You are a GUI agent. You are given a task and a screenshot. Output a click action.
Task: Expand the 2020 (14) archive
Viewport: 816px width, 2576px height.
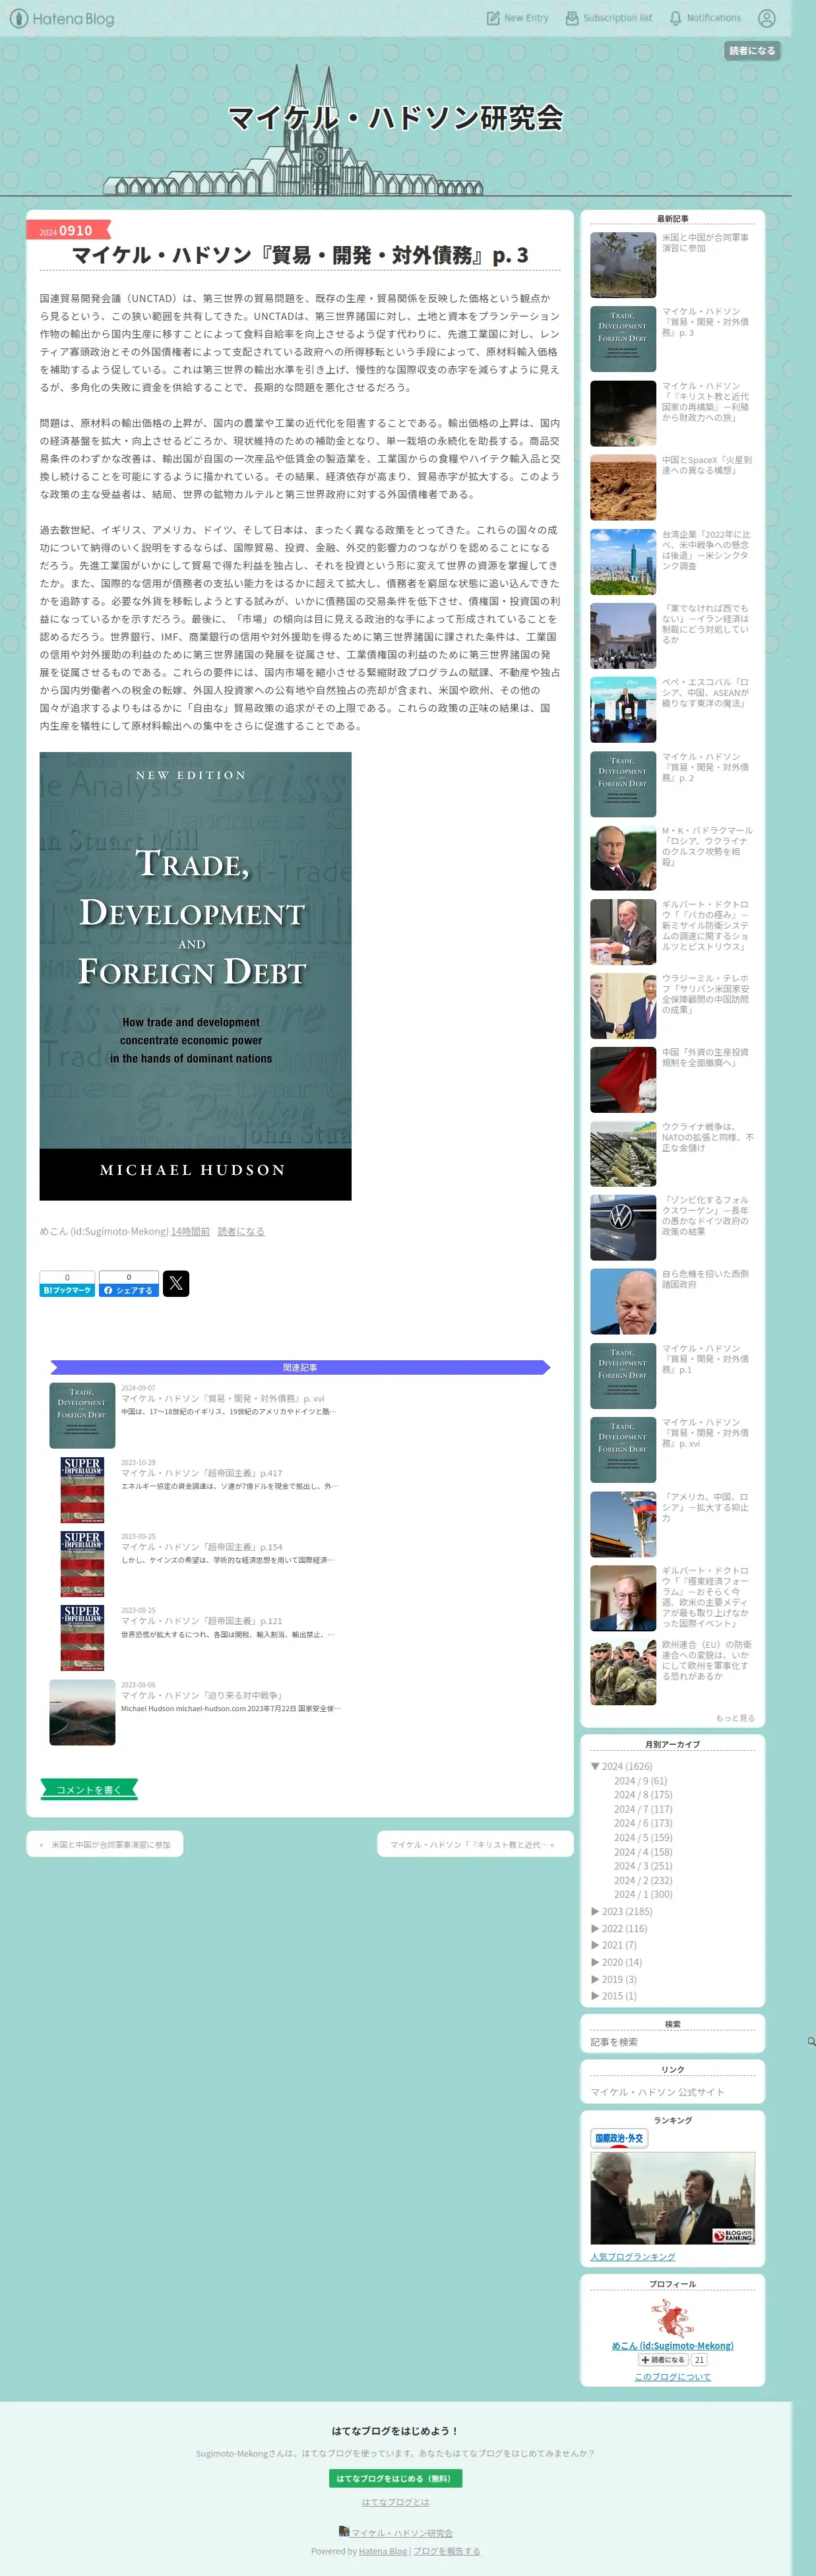[x=595, y=1962]
